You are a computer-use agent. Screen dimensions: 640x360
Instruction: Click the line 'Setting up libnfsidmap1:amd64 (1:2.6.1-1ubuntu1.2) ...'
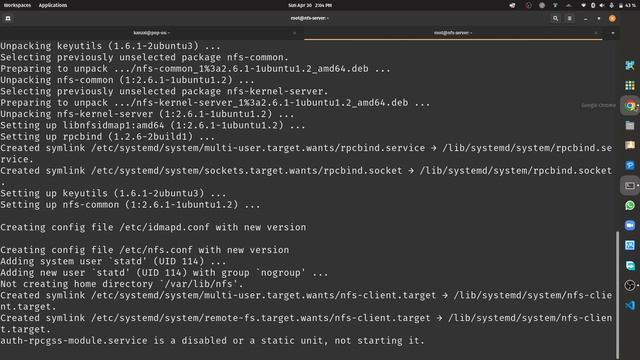point(153,125)
